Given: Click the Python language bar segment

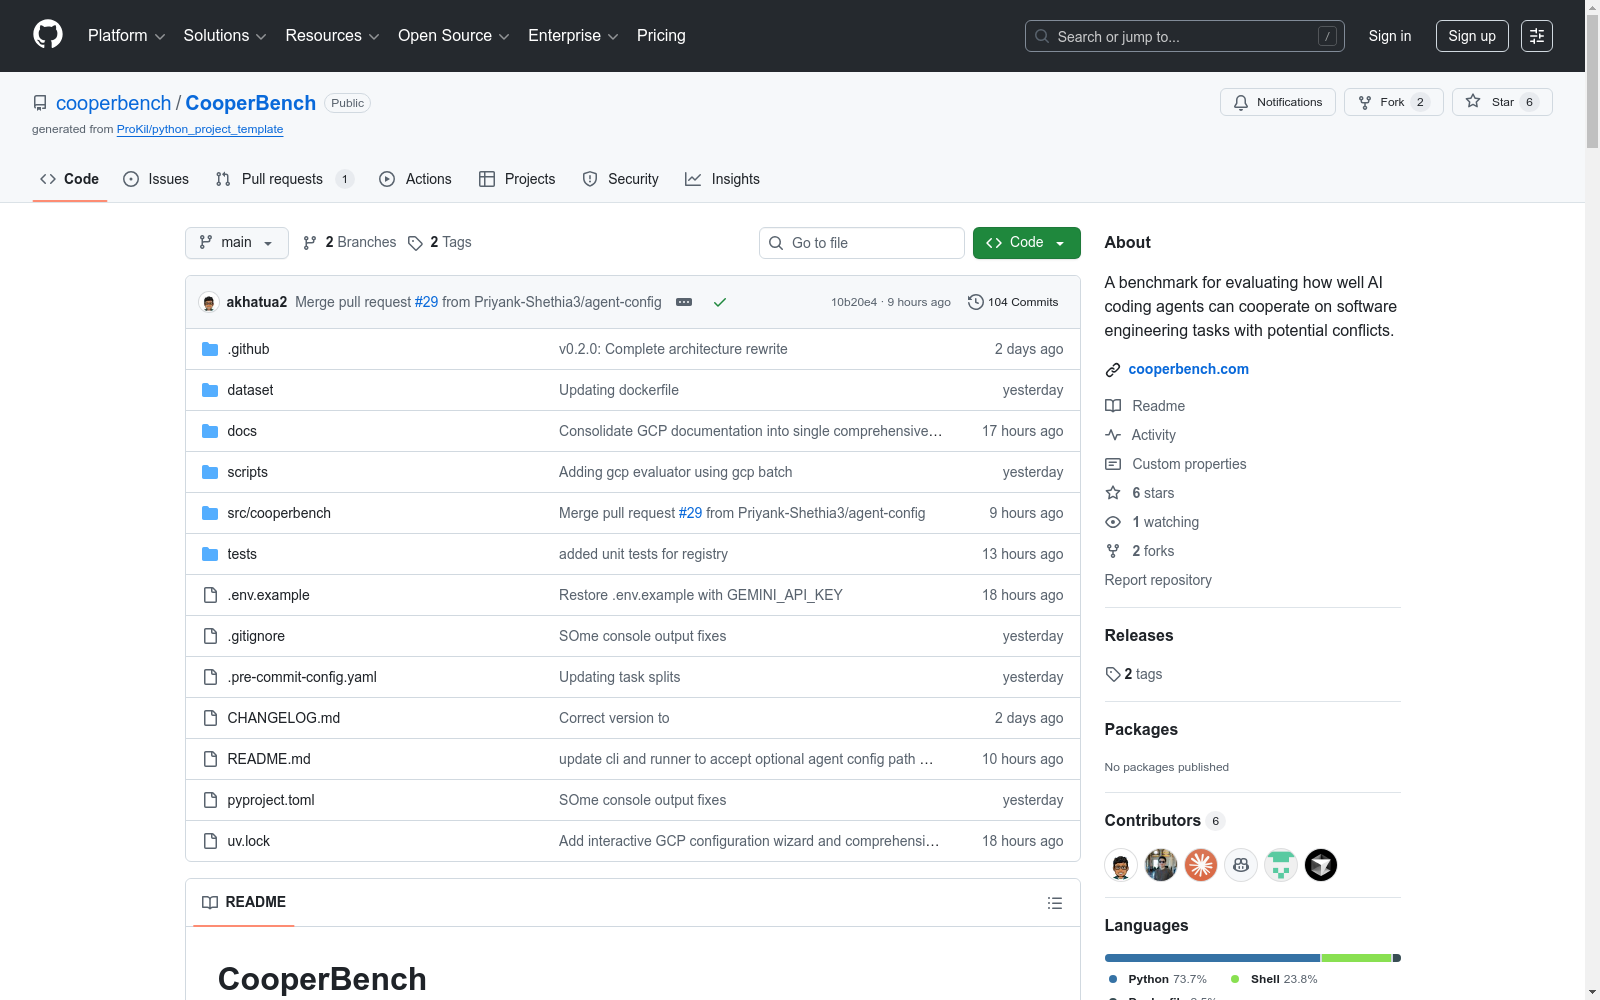Looking at the screenshot, I should 1212,958.
